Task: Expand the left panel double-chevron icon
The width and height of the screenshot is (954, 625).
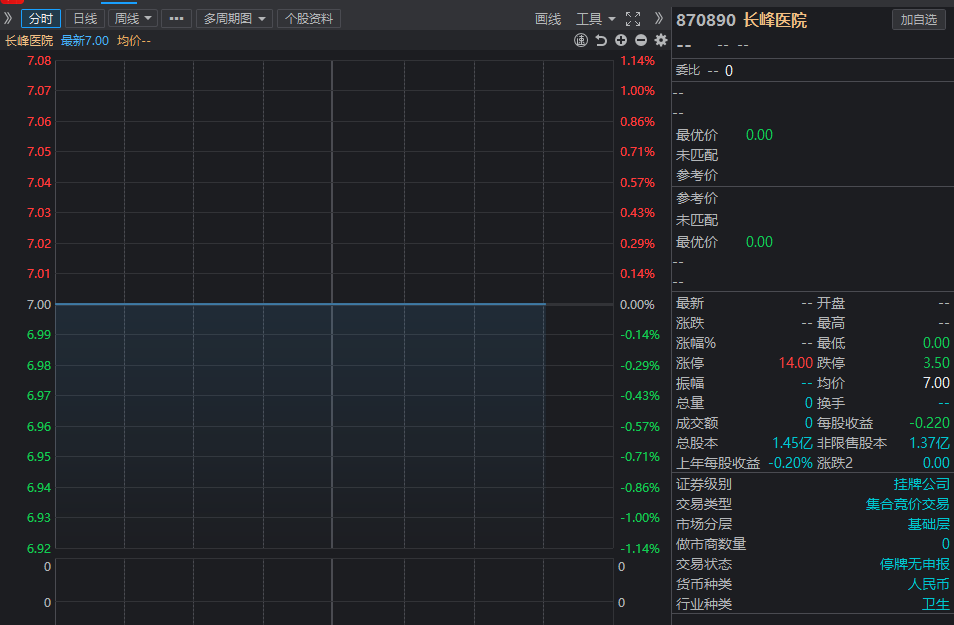Action: coord(9,19)
